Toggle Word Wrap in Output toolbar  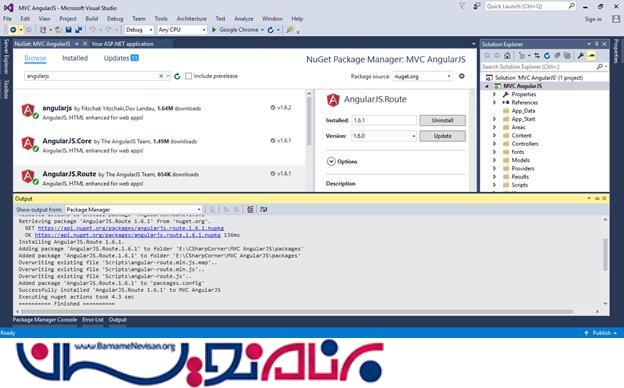[263, 209]
